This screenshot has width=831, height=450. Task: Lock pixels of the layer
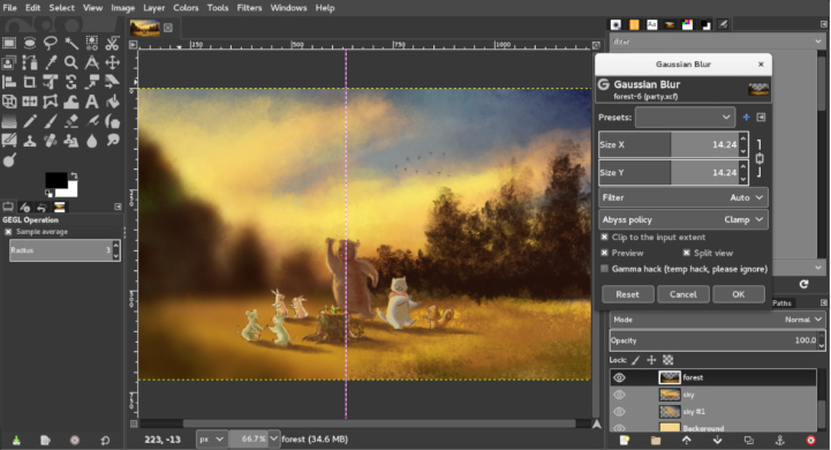635,360
